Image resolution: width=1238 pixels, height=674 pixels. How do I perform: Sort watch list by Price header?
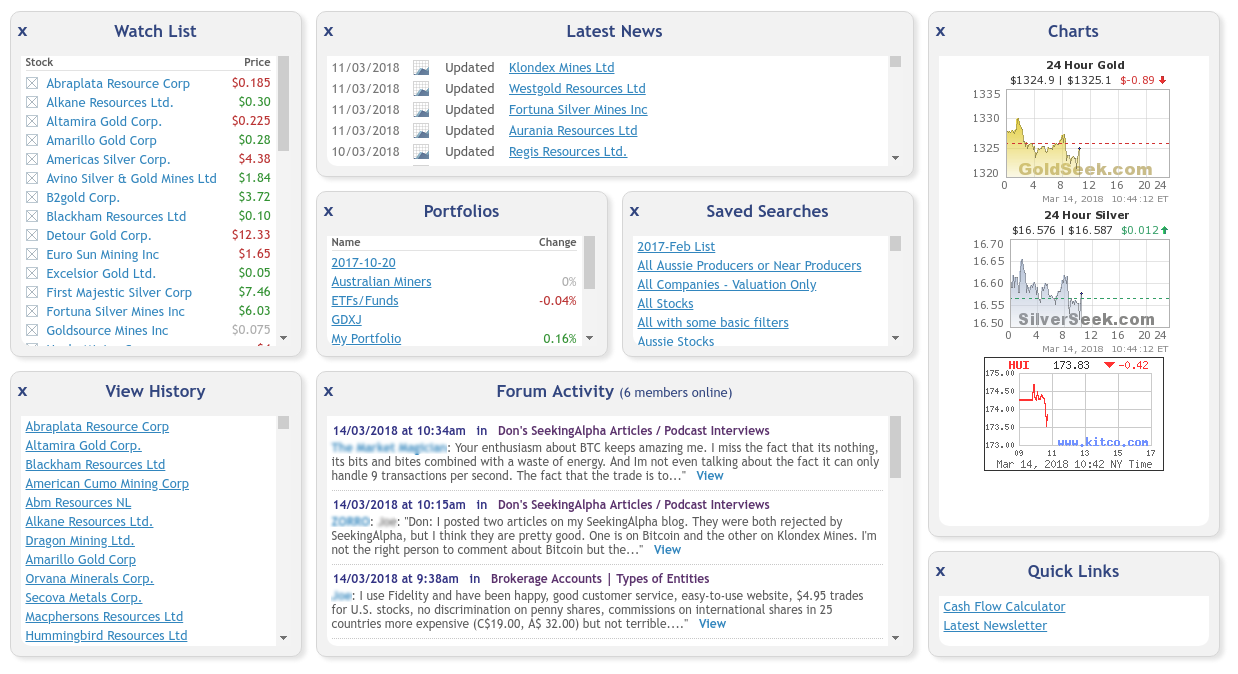257,62
